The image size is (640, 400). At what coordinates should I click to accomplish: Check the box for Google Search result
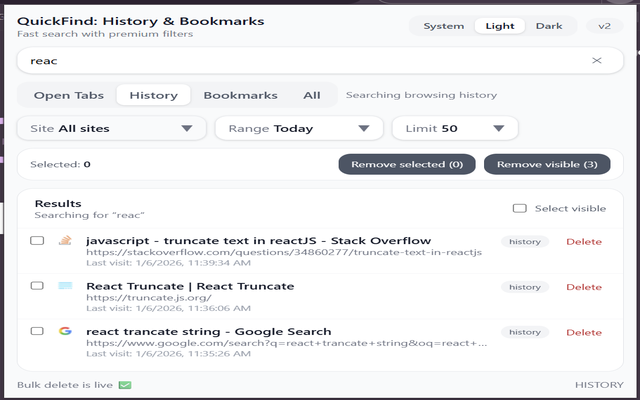click(37, 331)
